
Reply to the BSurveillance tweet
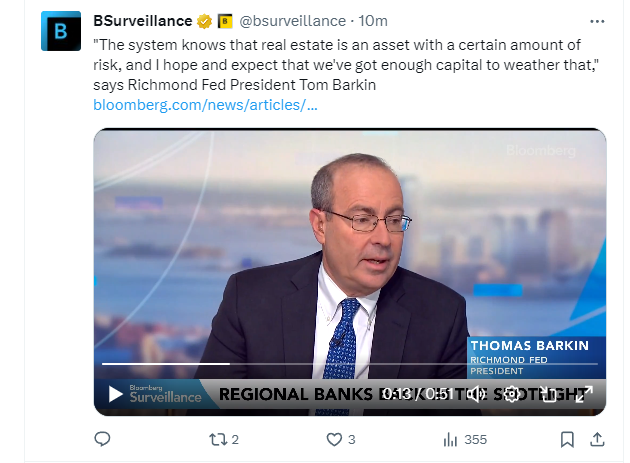pos(102,439)
